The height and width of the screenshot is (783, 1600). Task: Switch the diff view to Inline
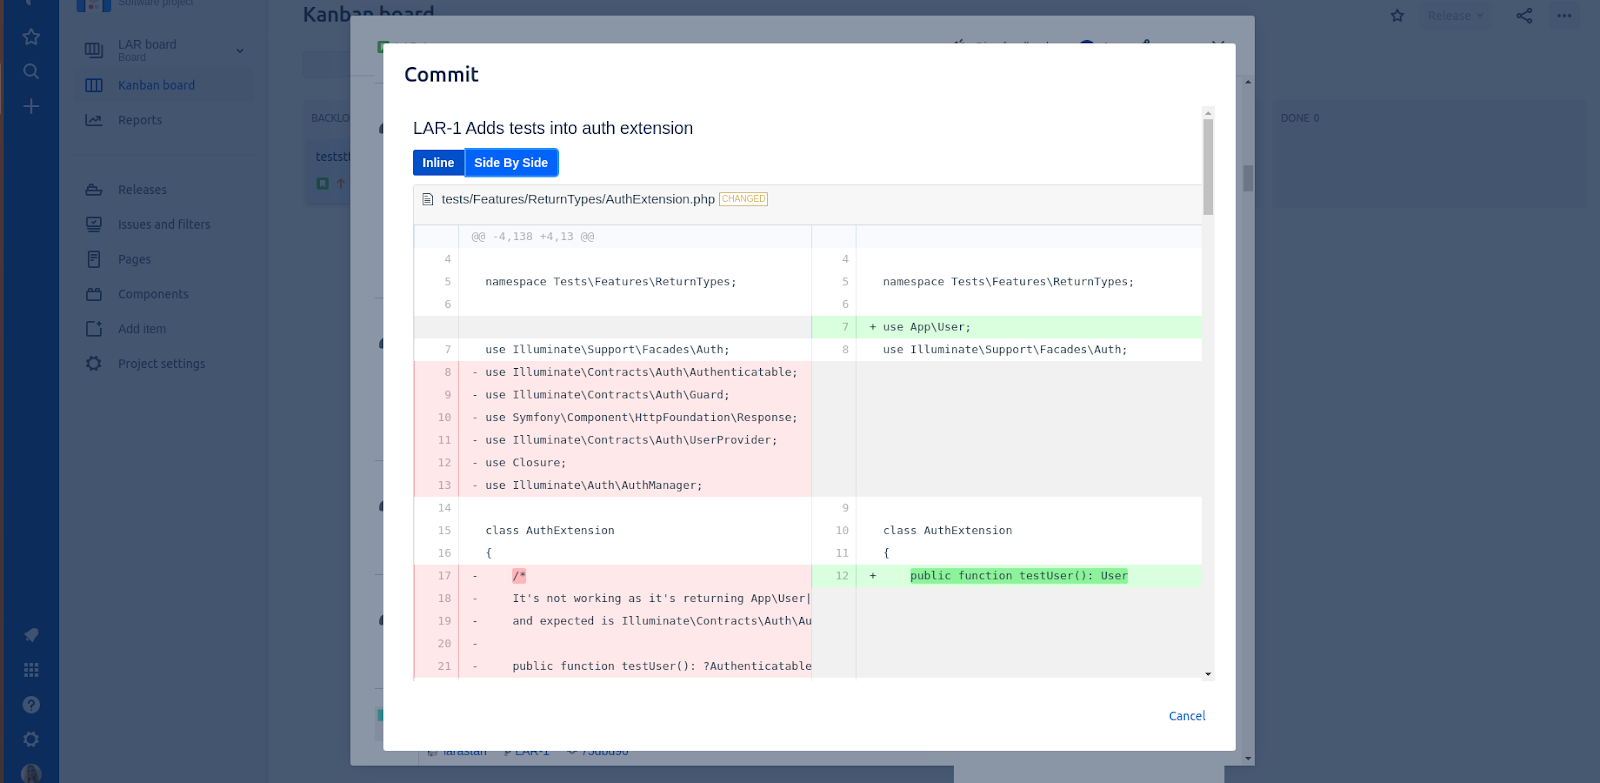pyautogui.click(x=438, y=163)
